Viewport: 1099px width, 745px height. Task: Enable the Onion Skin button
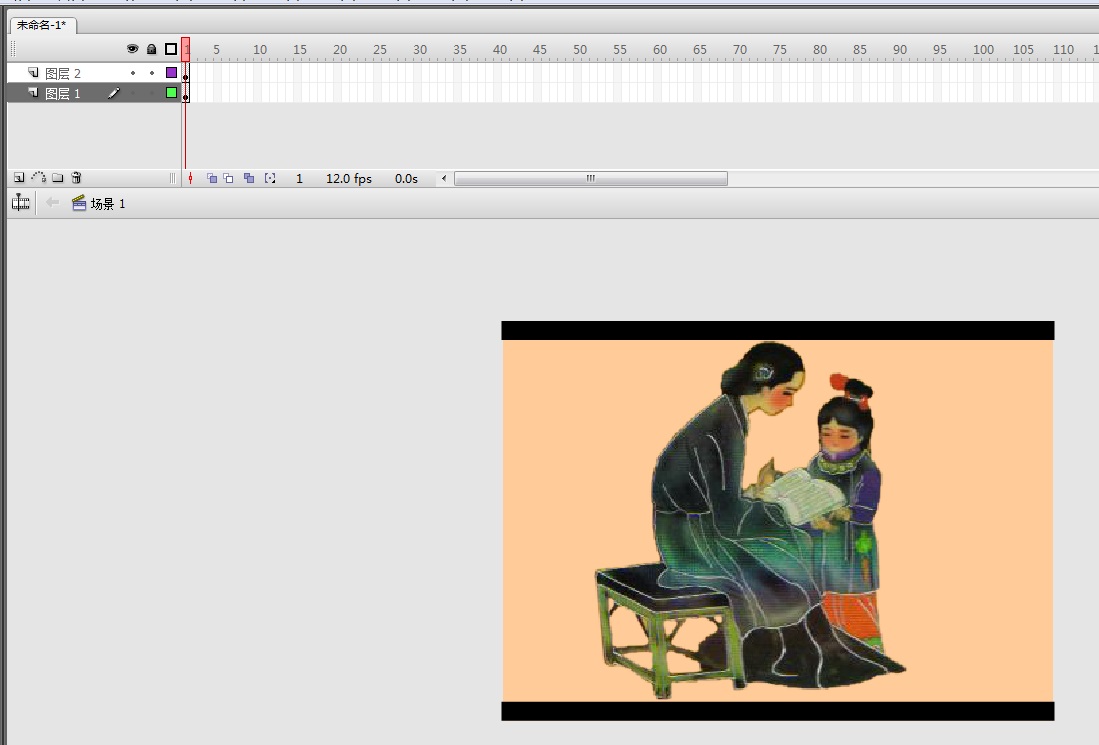tap(212, 179)
